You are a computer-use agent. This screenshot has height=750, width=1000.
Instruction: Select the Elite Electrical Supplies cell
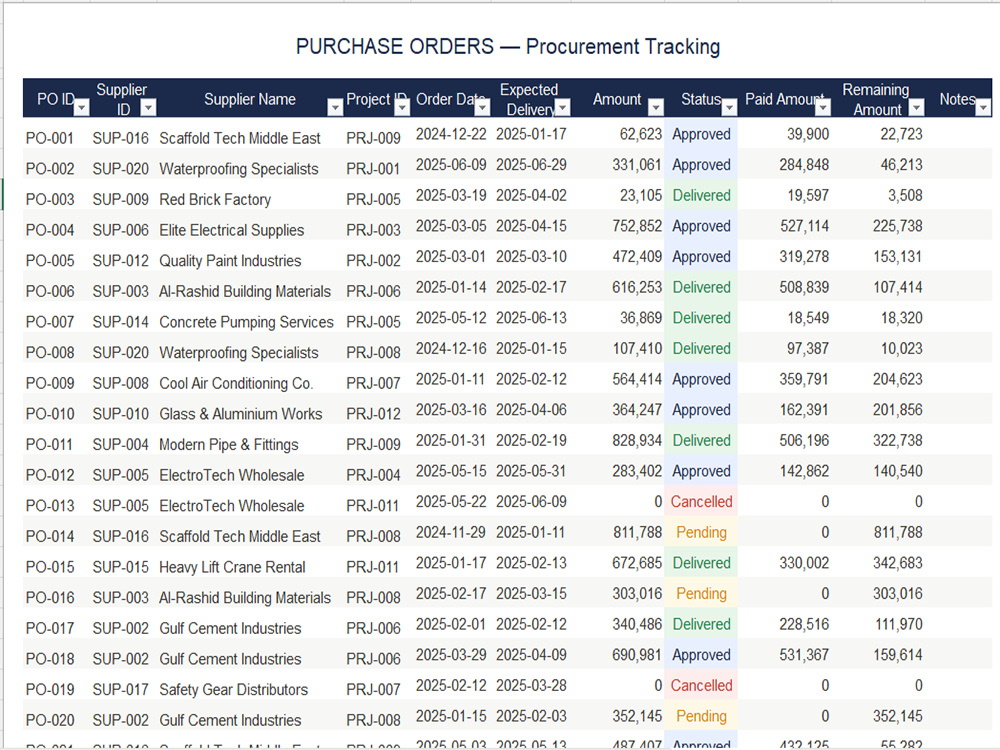pos(232,230)
